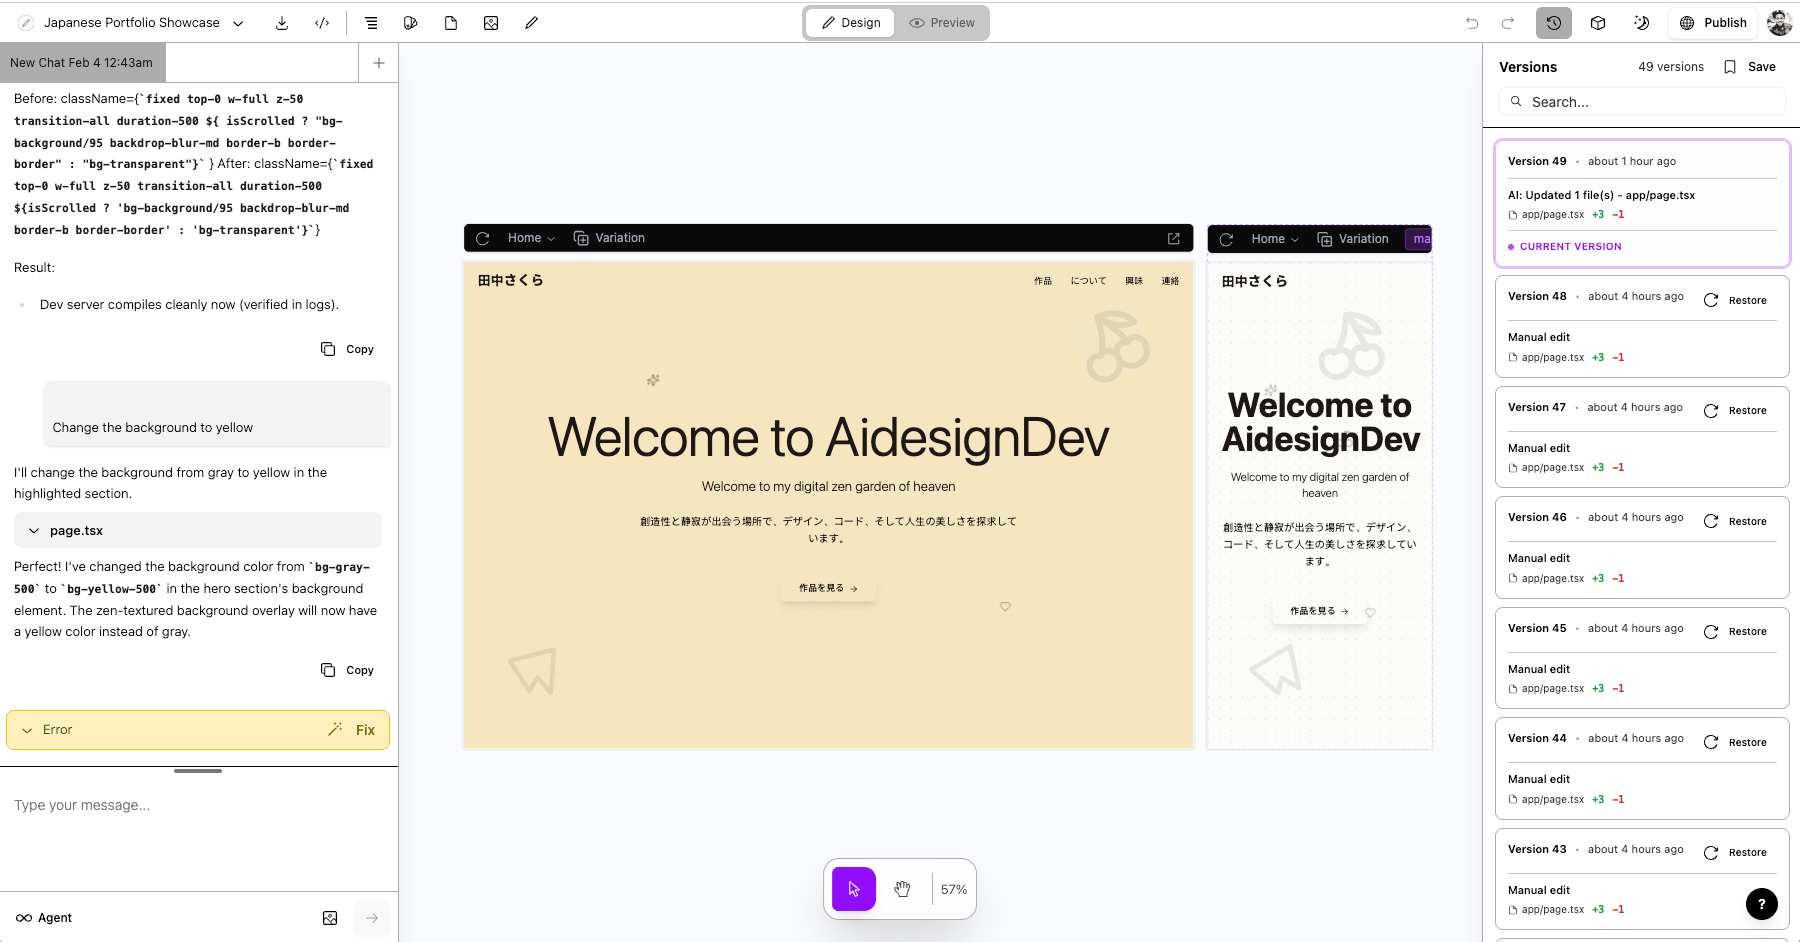Toggle dark mode with the moon icon

[1641, 22]
